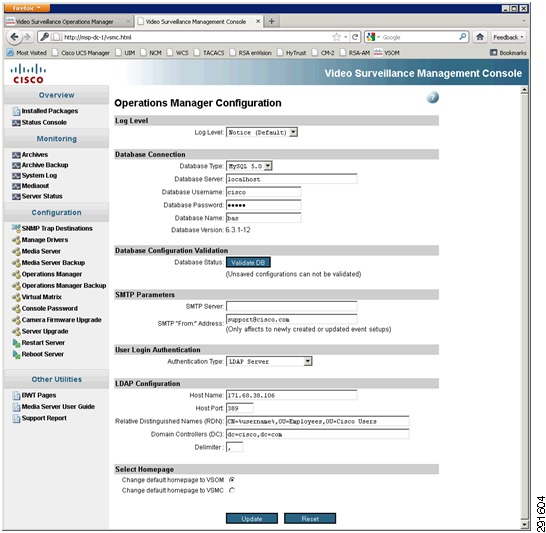546x533 pixels.
Task: Click the Archive Backup monitoring icon
Action: pos(16,165)
